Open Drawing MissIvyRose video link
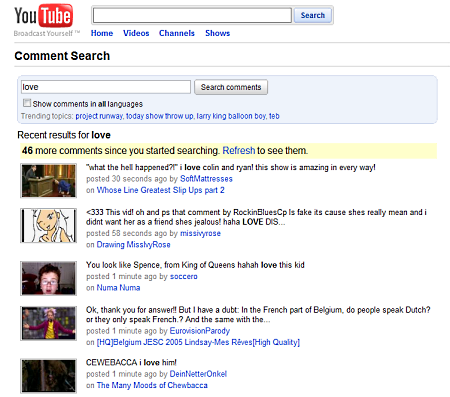The image size is (450, 397). (x=133, y=245)
